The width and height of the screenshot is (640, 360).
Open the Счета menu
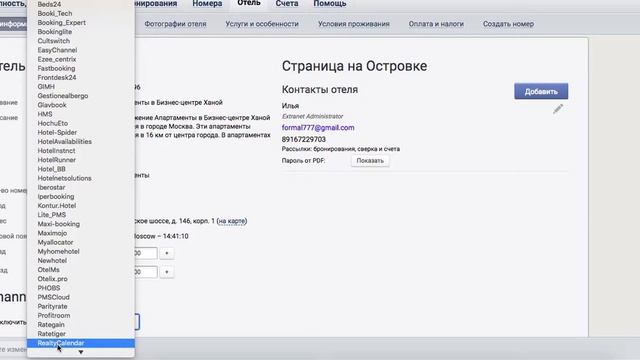point(287,4)
